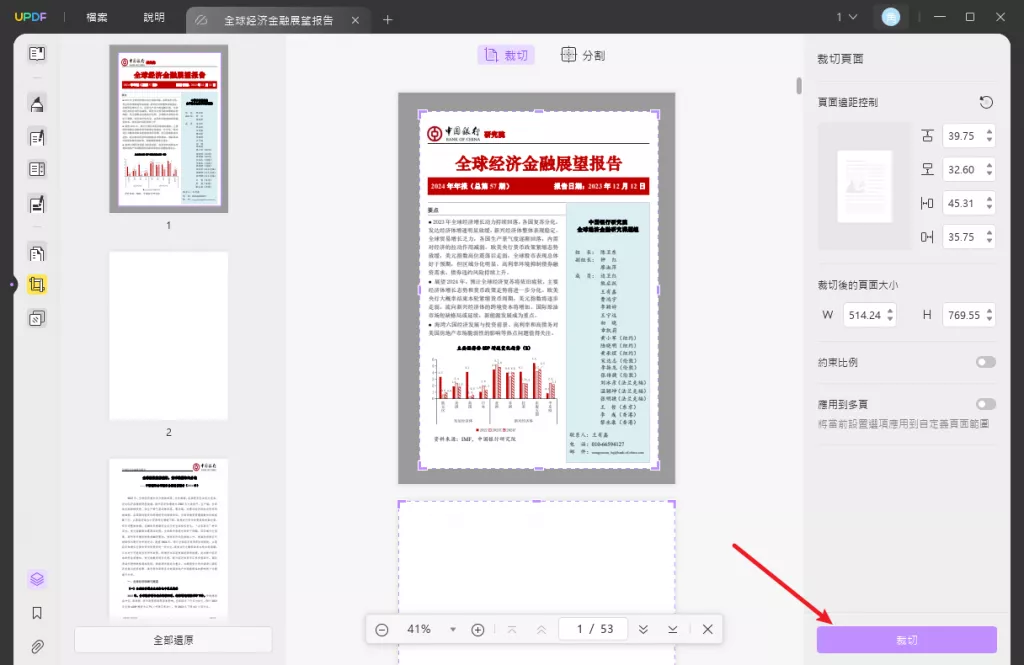The width and height of the screenshot is (1024, 665).
Task: Open the 檔案 menu
Action: [97, 17]
